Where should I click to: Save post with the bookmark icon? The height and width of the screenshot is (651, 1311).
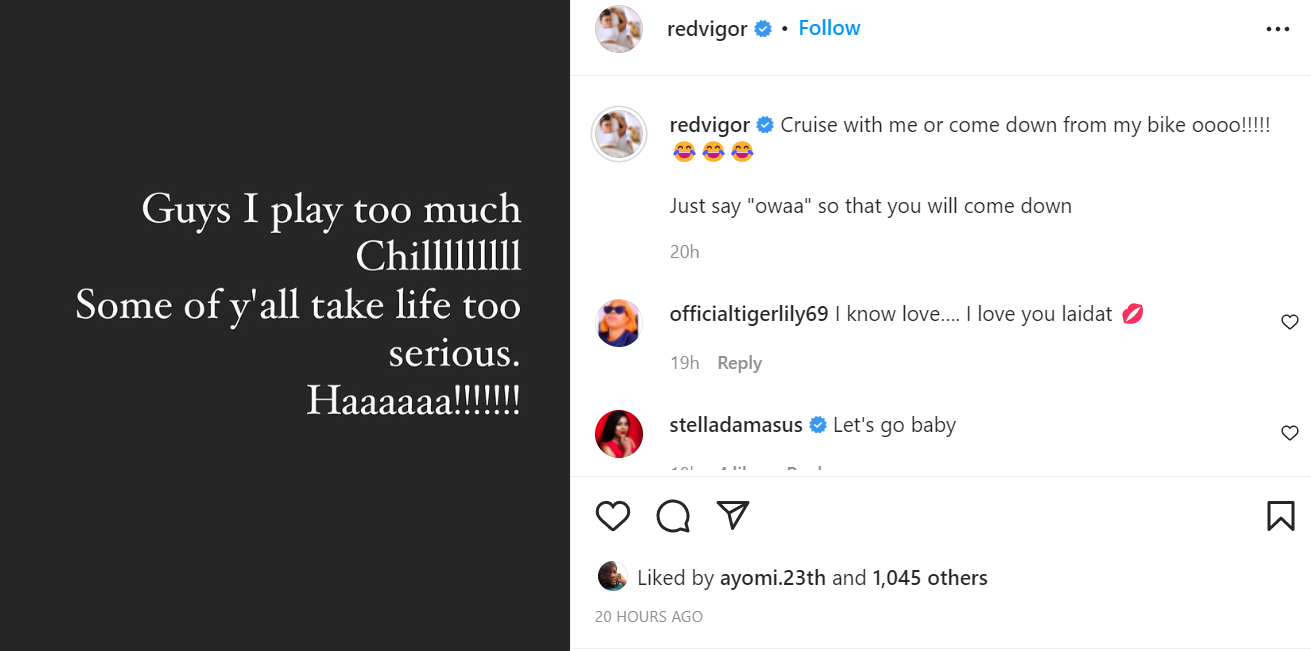tap(1280, 516)
